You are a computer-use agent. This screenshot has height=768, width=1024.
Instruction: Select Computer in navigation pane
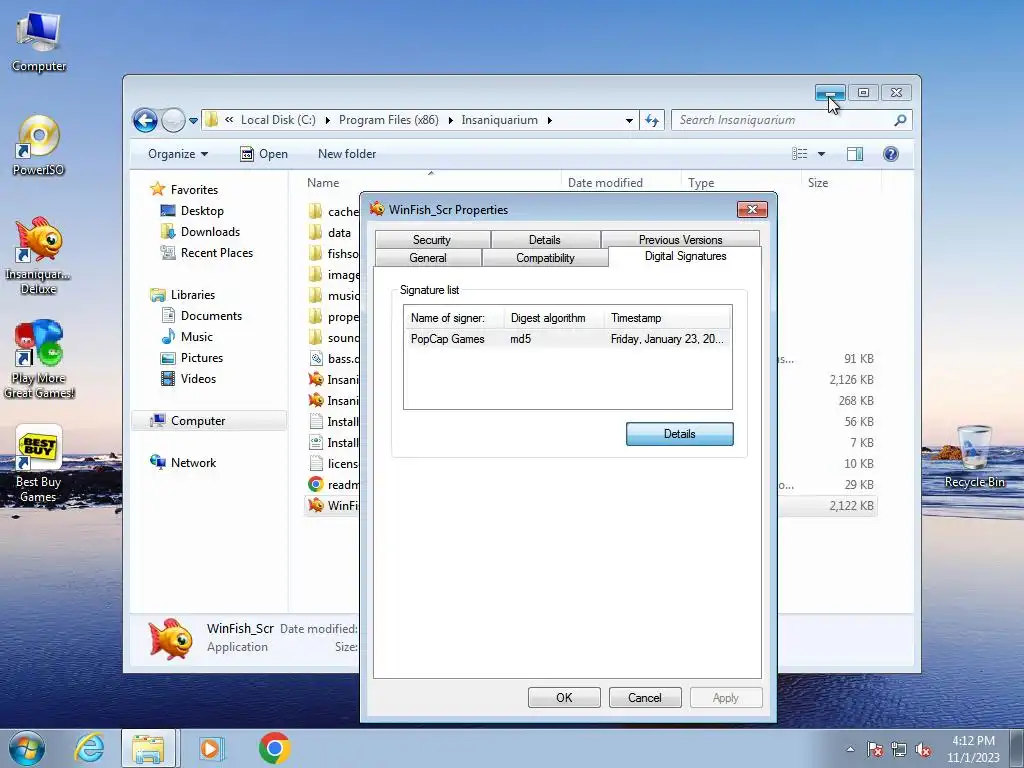pyautogui.click(x=209, y=421)
